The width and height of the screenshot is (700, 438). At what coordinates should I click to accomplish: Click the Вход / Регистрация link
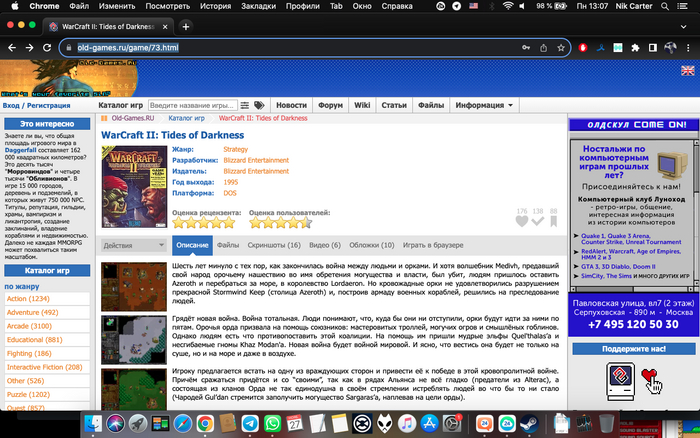[37, 106]
